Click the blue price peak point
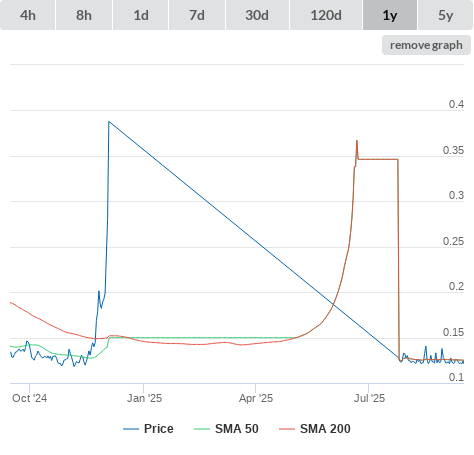 click(109, 122)
